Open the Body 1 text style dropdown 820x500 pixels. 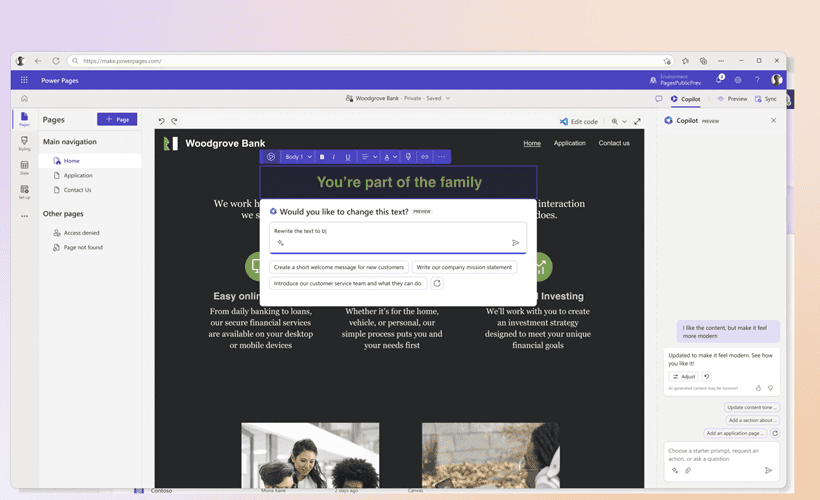coord(299,157)
